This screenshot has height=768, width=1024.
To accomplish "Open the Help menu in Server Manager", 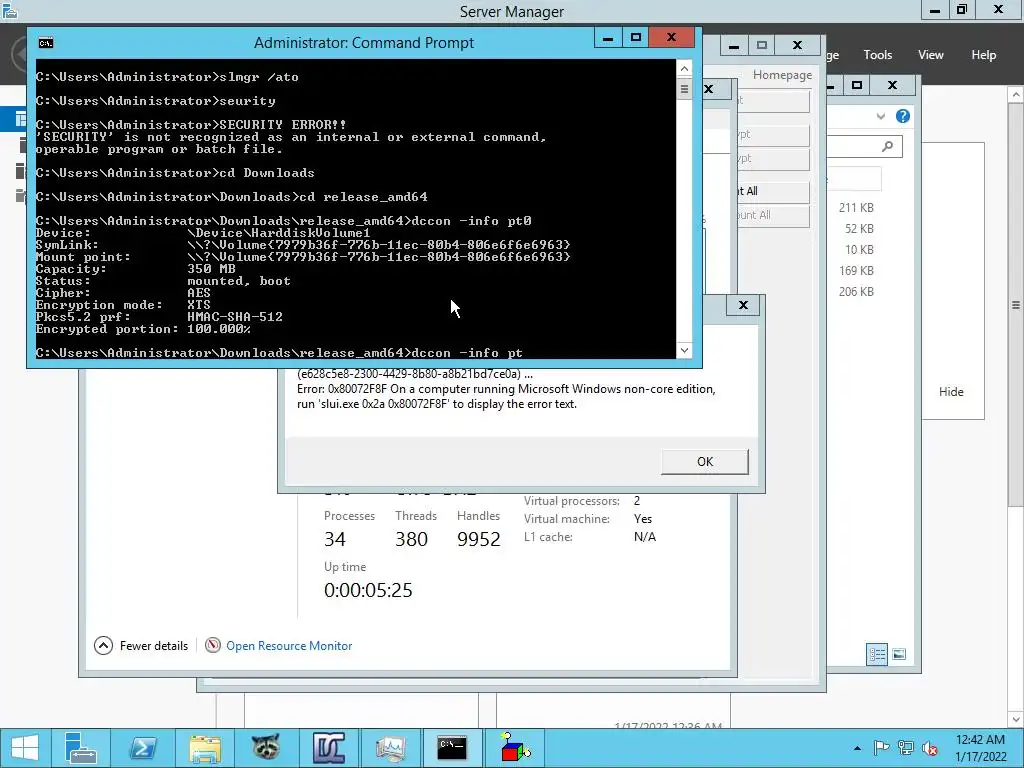I will click(984, 55).
